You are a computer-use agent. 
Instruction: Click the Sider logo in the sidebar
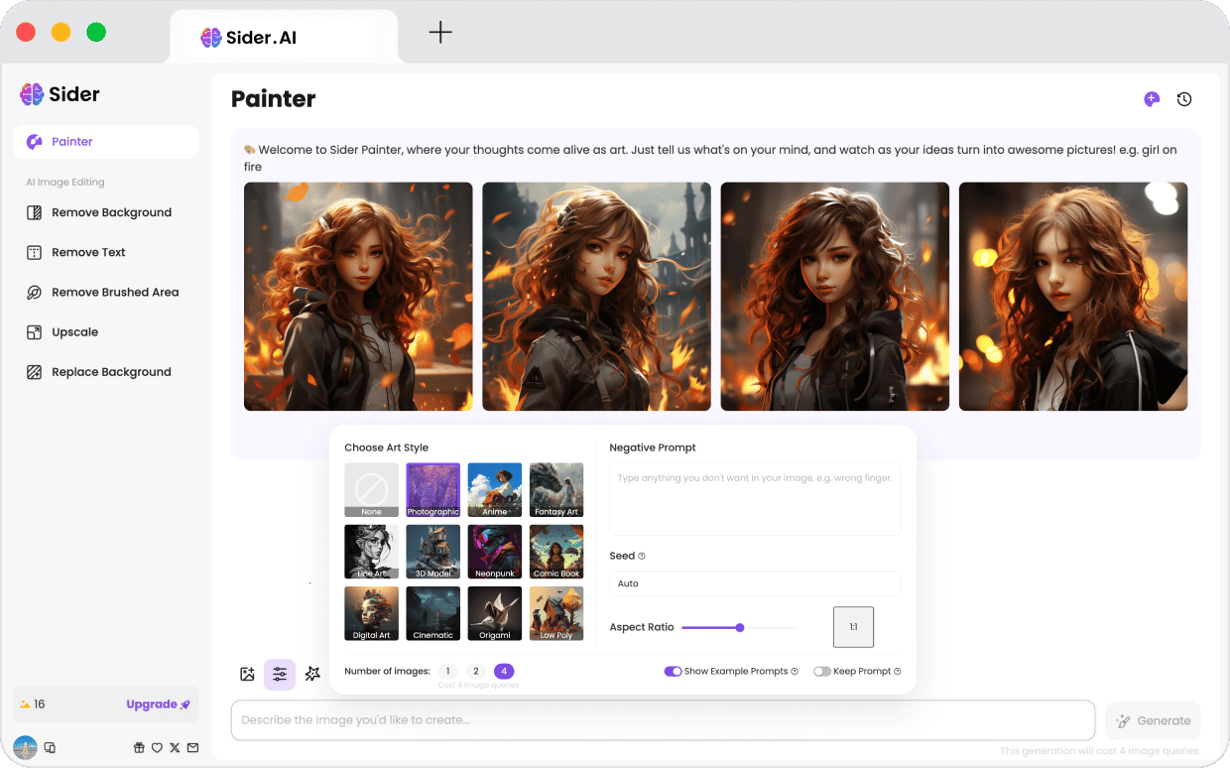click(x=60, y=94)
